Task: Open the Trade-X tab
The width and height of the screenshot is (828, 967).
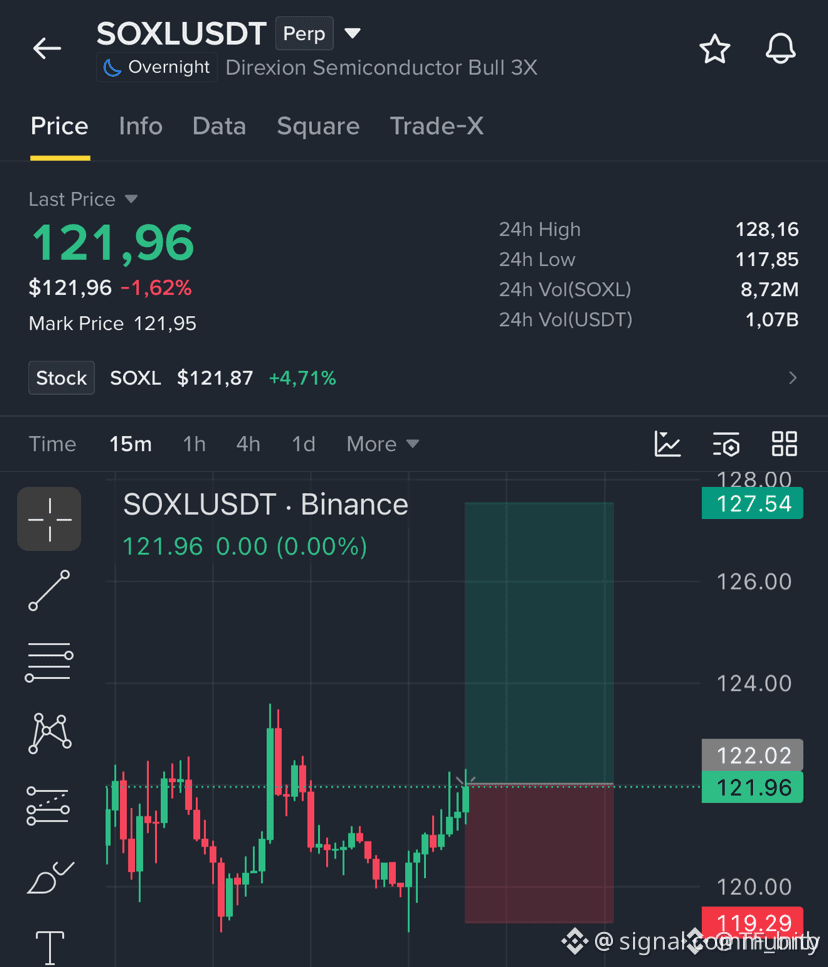Action: (x=437, y=126)
